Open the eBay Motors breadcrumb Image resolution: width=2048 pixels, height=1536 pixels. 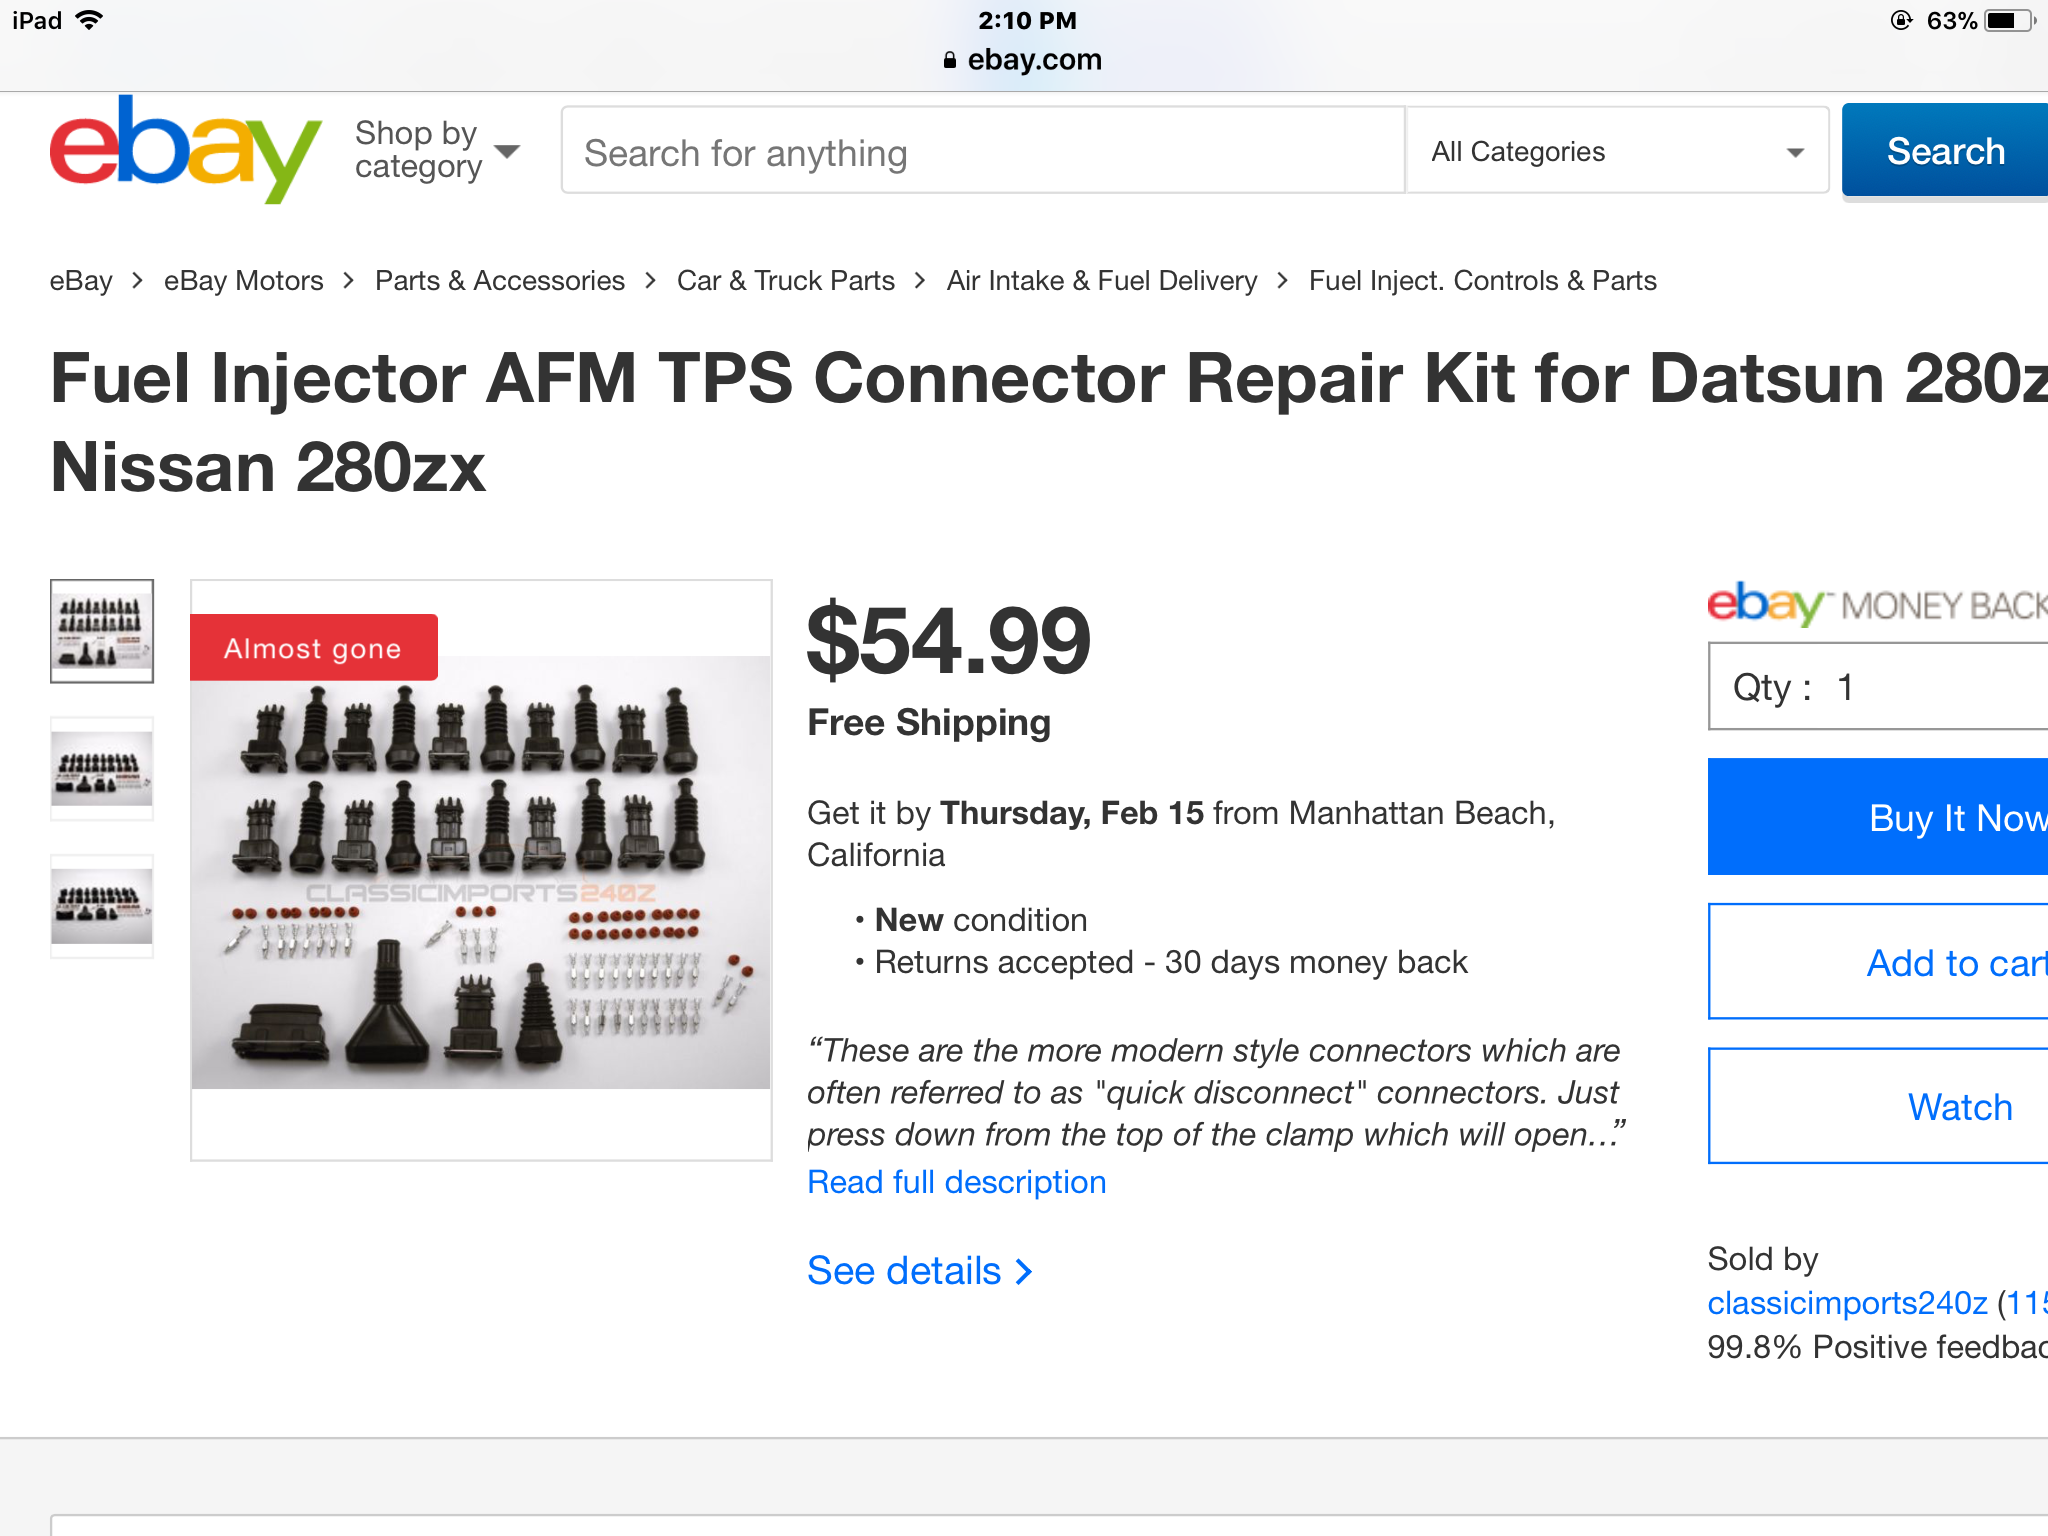[x=243, y=281]
